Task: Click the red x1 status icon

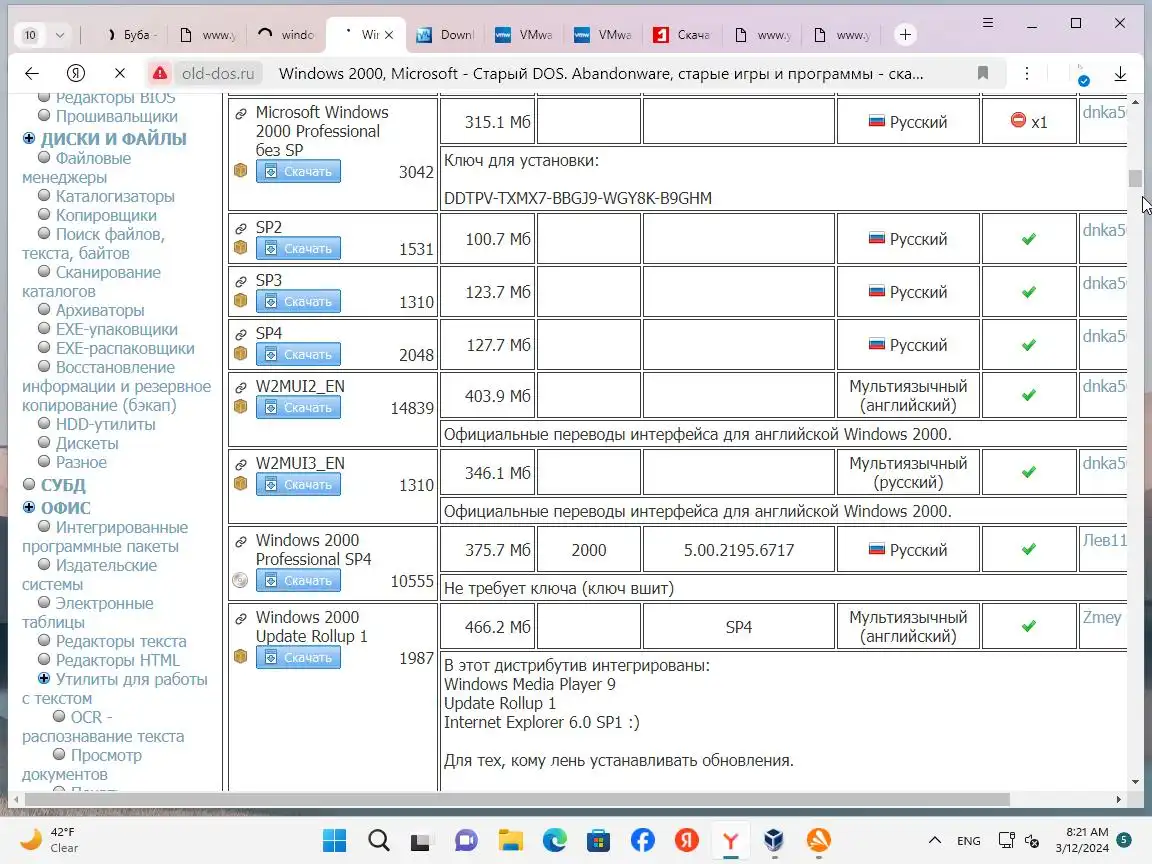Action: coord(1018,120)
